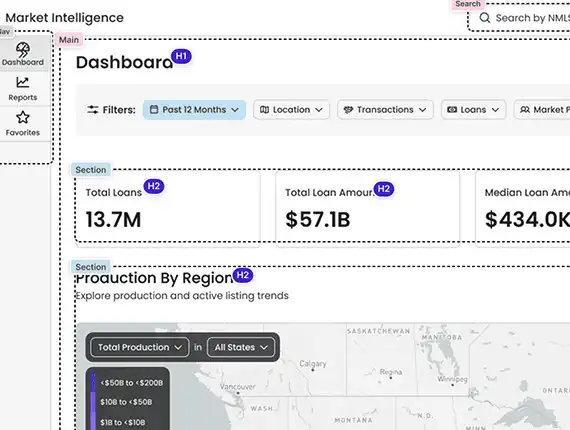Click the Filters sliders icon

click(93, 109)
